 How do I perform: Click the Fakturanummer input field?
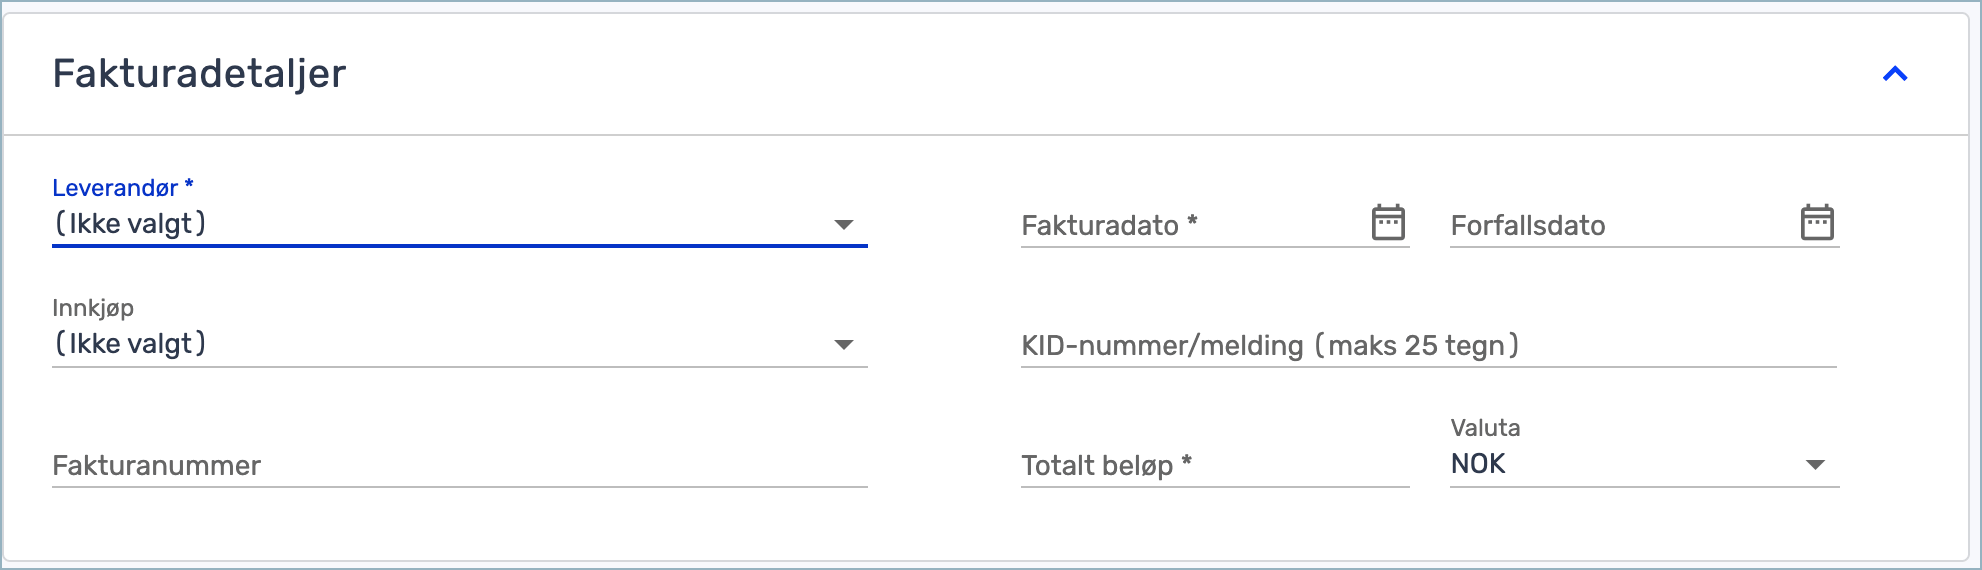pyautogui.click(x=460, y=465)
